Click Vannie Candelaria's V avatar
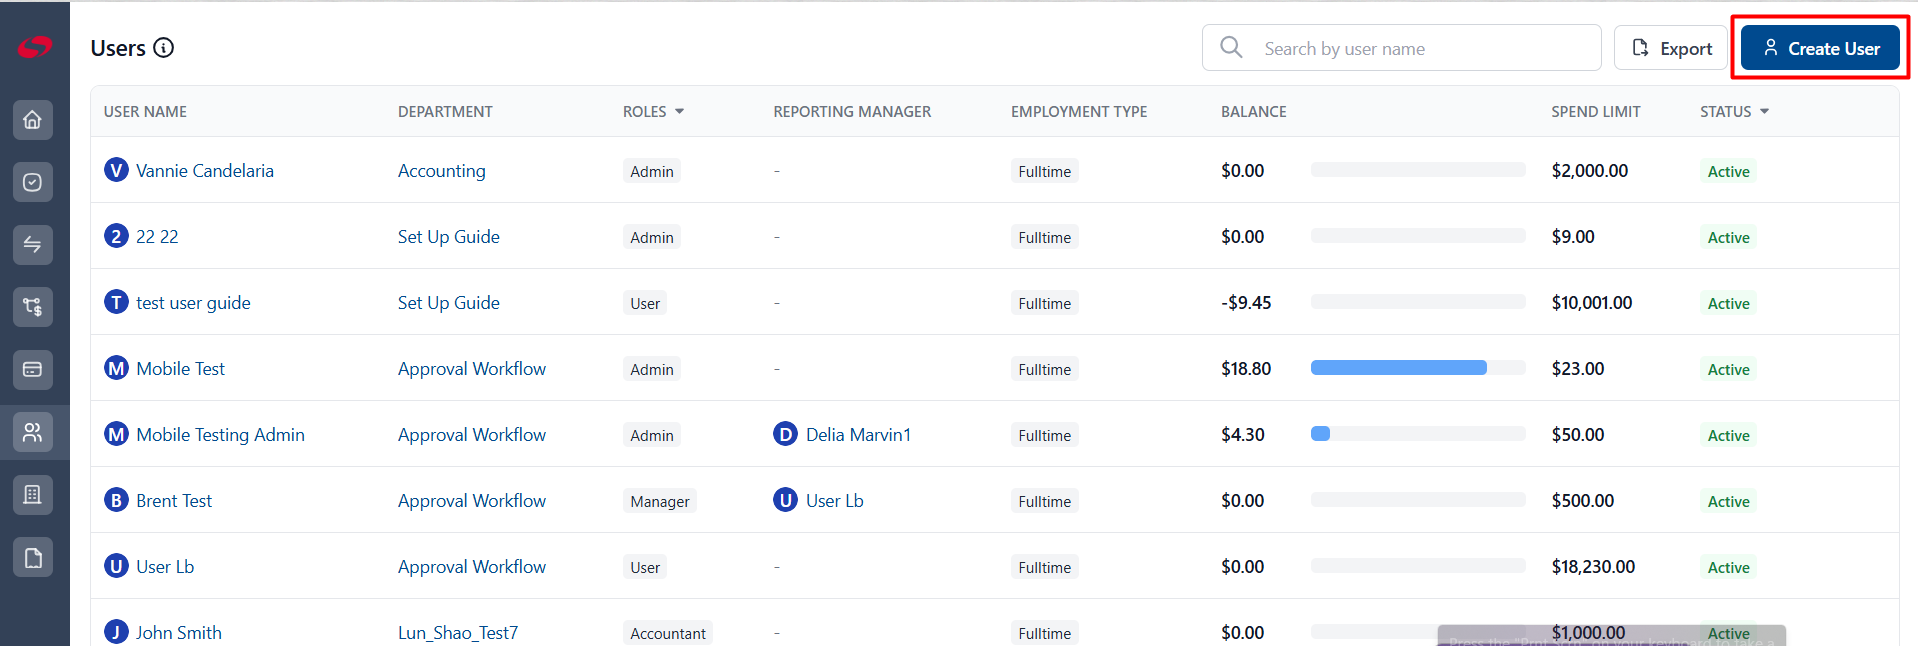Viewport: 1918px width, 646px height. (116, 170)
